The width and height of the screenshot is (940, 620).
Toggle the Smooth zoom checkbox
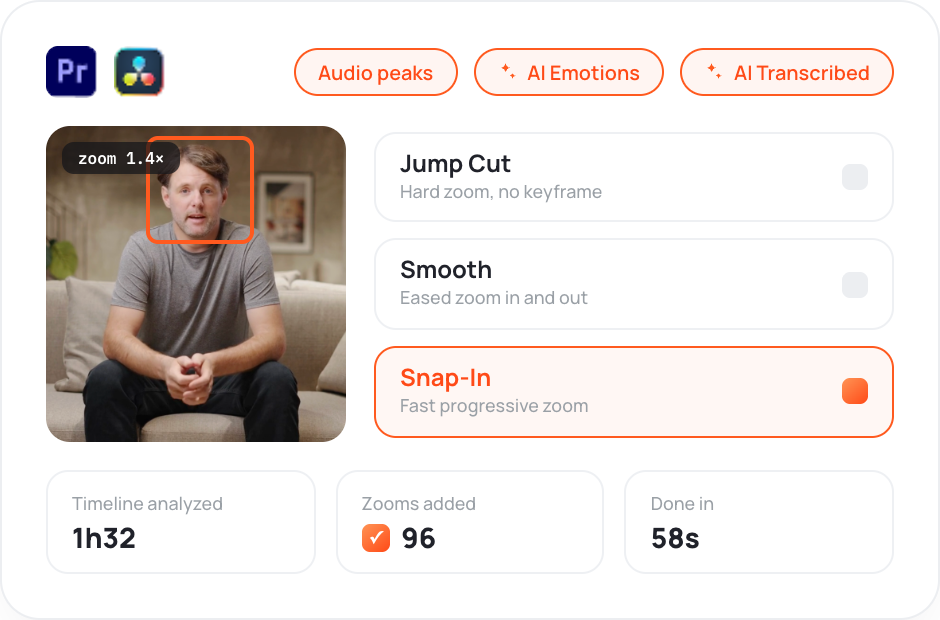855,284
